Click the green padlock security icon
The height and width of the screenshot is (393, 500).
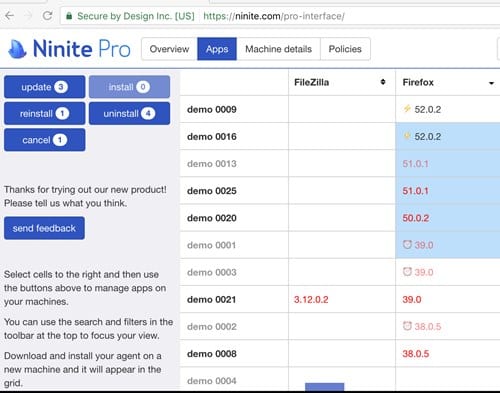pos(69,16)
